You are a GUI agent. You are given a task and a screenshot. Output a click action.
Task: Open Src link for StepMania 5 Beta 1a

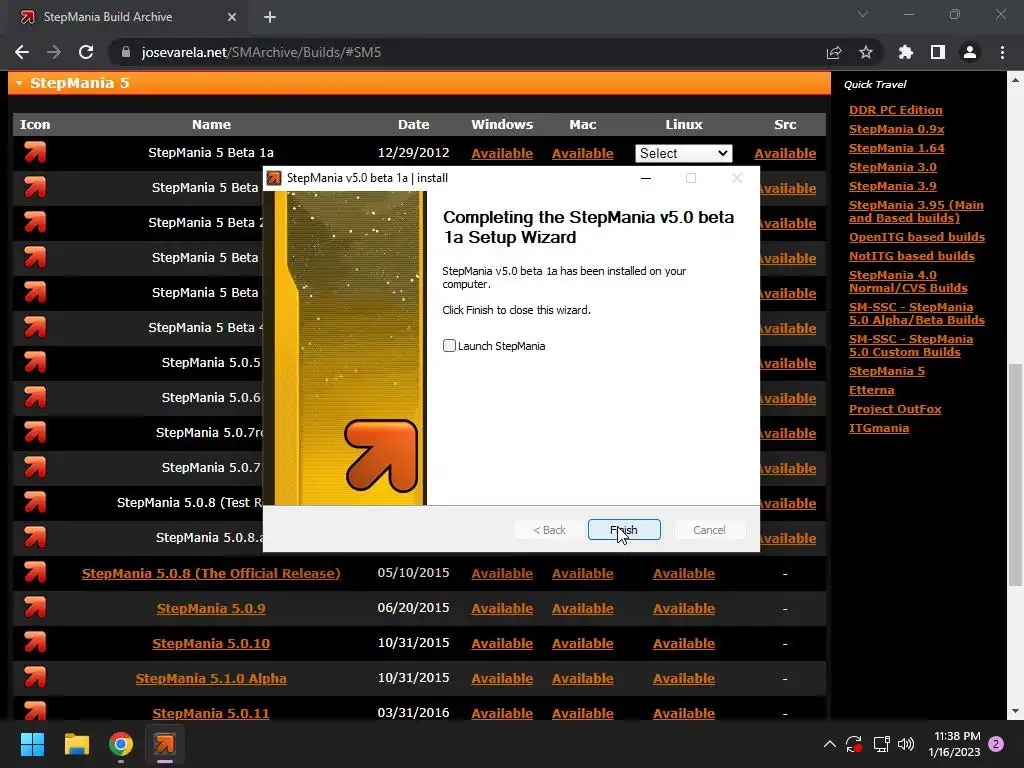(785, 153)
